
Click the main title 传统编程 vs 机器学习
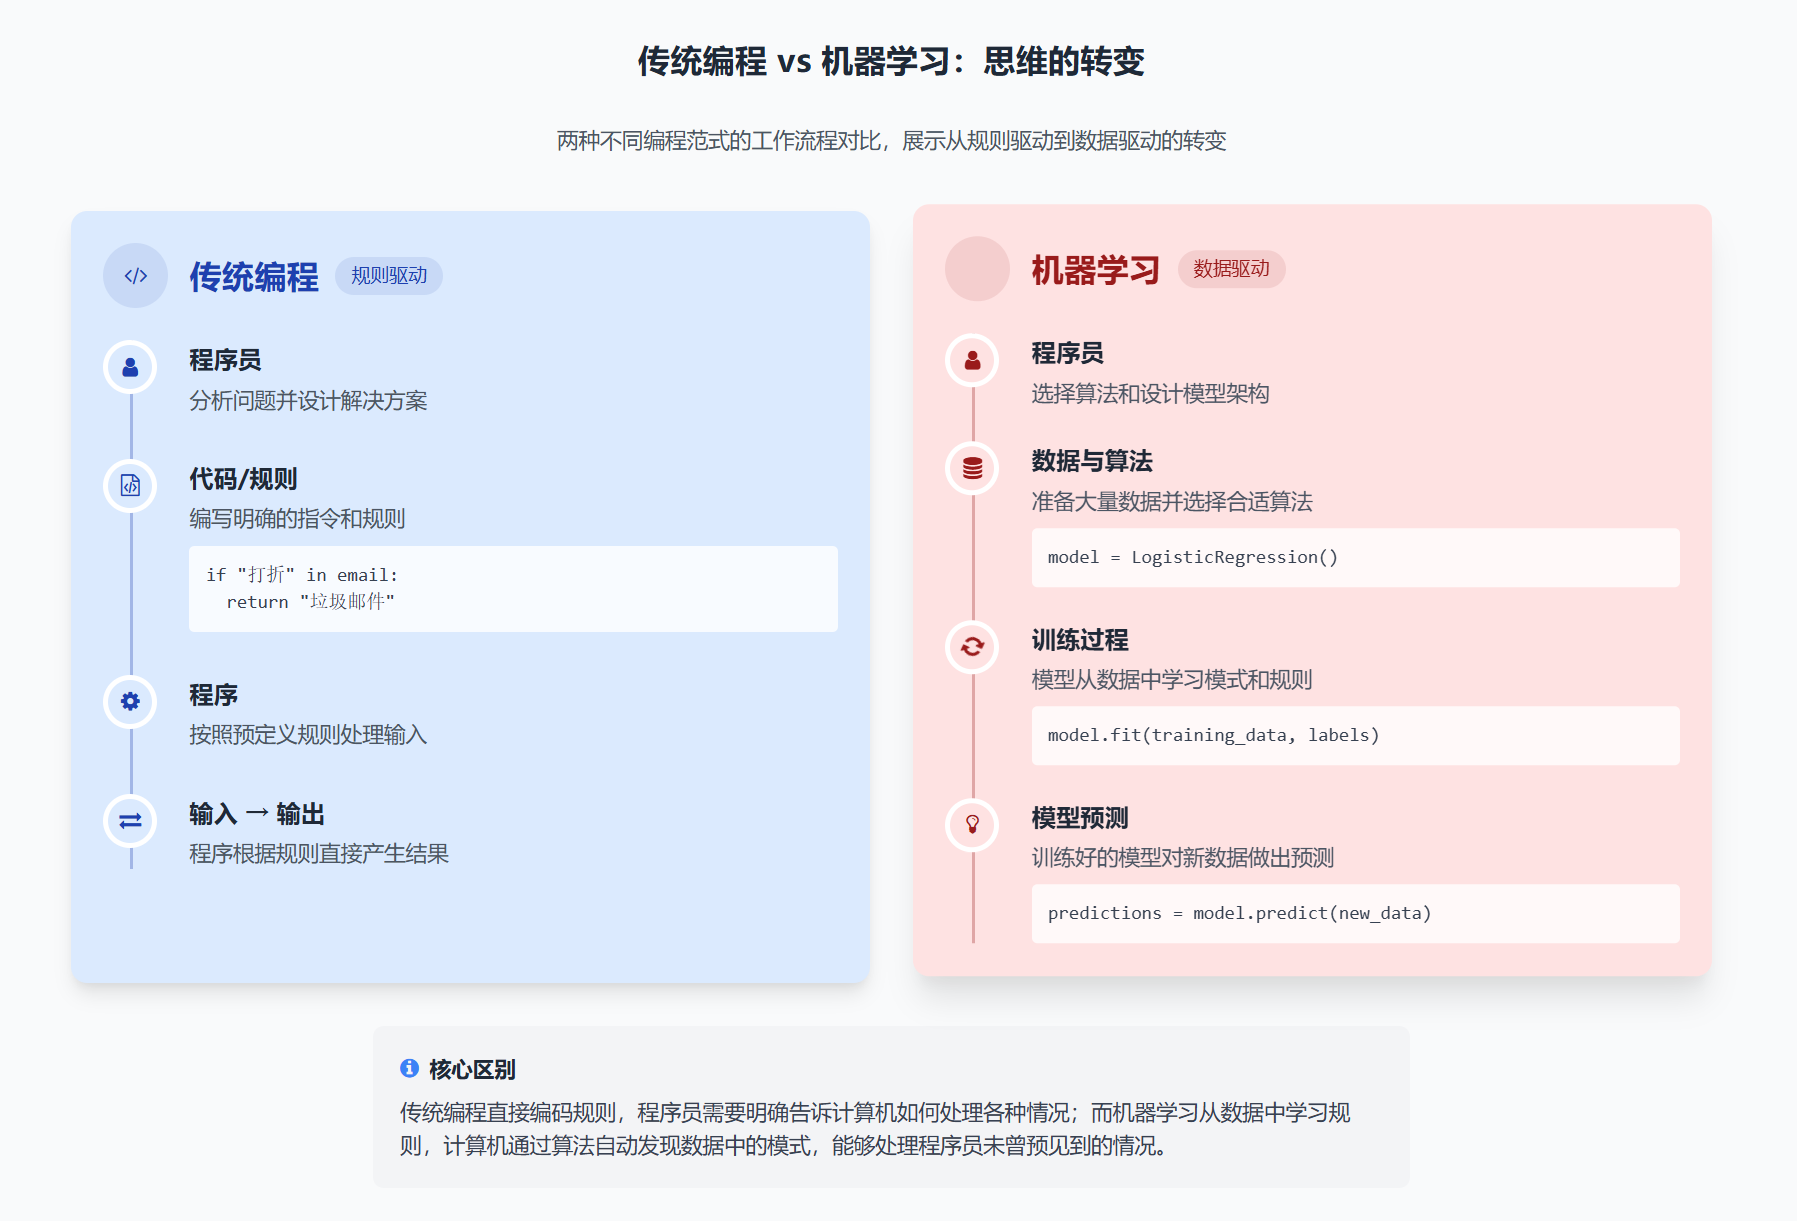click(891, 62)
